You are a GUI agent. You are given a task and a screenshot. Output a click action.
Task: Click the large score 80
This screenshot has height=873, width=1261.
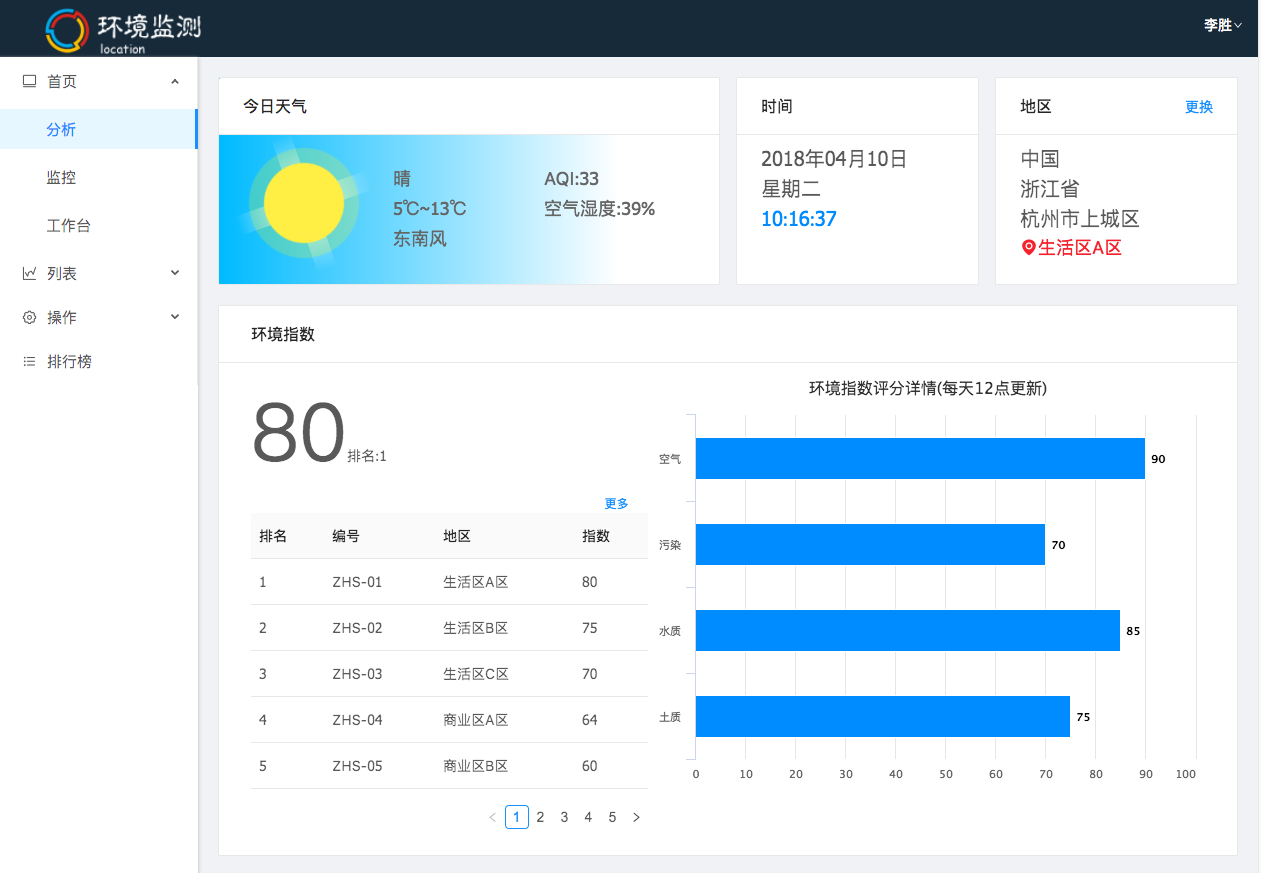[298, 433]
